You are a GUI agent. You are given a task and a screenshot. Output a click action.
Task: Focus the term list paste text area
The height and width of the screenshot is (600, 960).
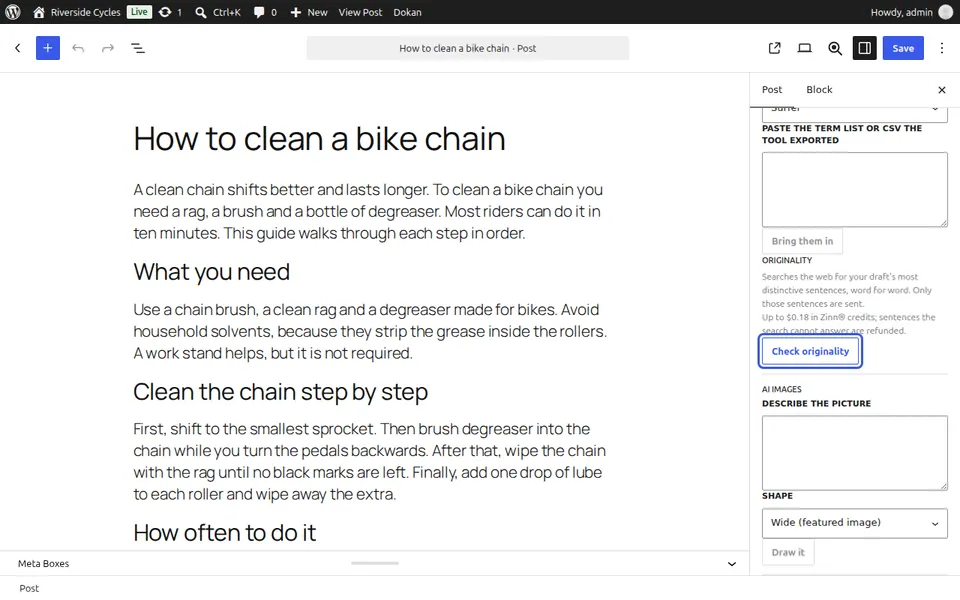(855, 190)
